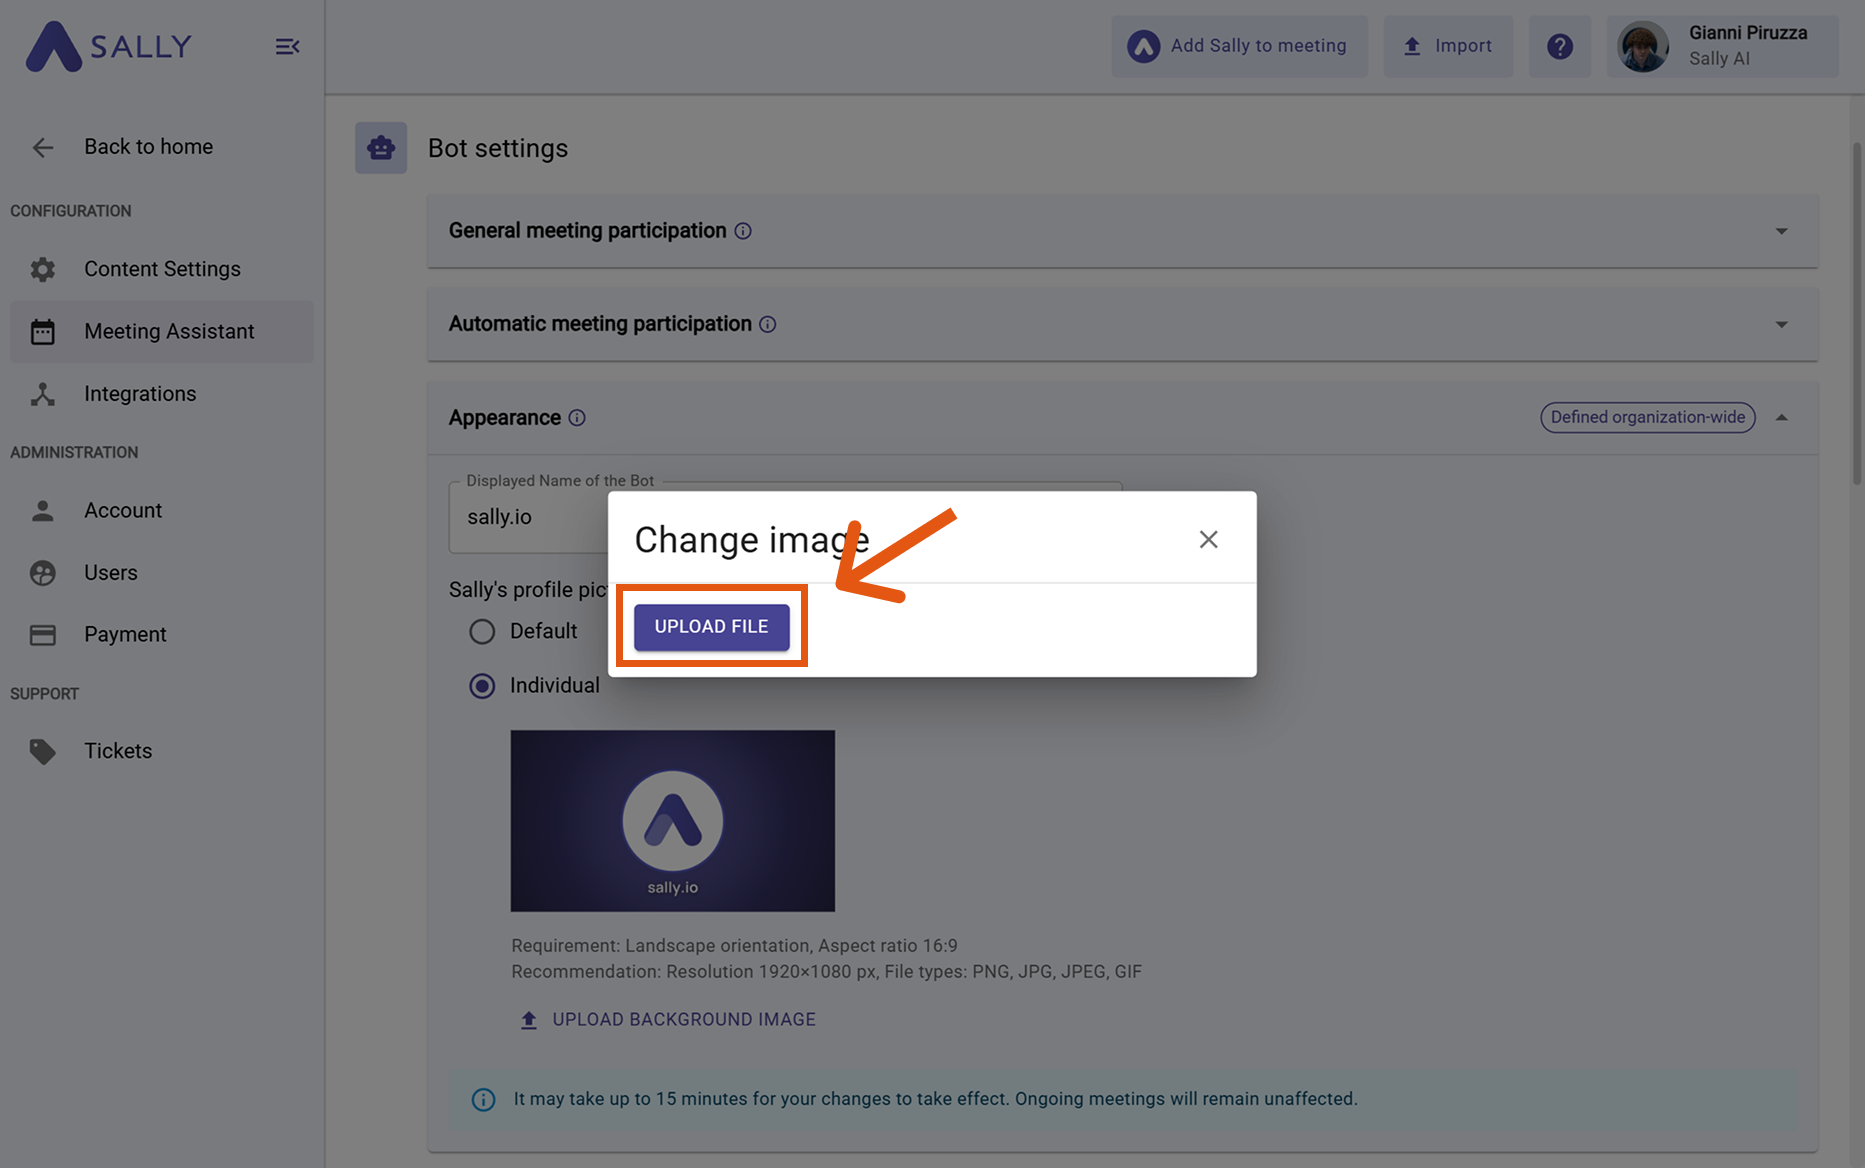Collapse the sidebar using the menu icon

click(287, 47)
